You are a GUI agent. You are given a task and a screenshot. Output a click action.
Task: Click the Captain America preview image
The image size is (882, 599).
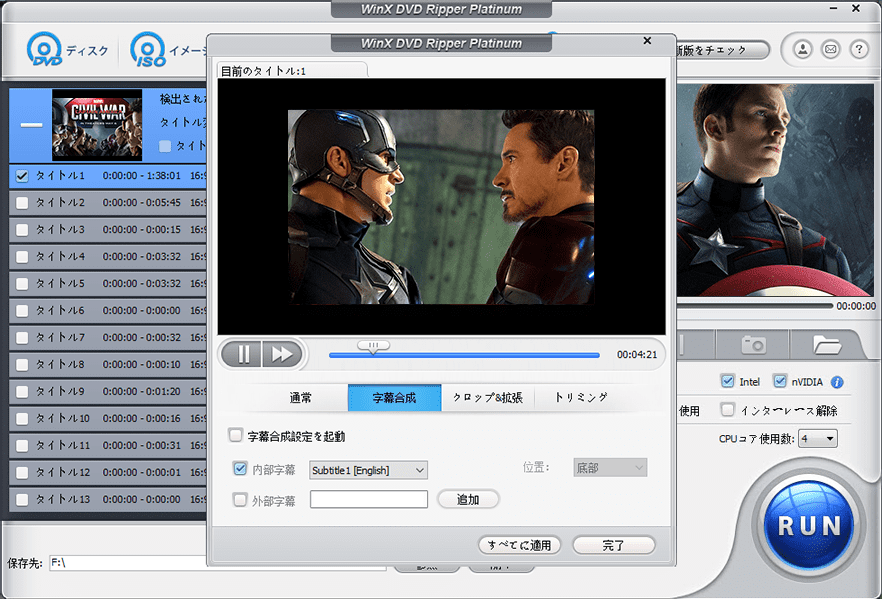775,190
